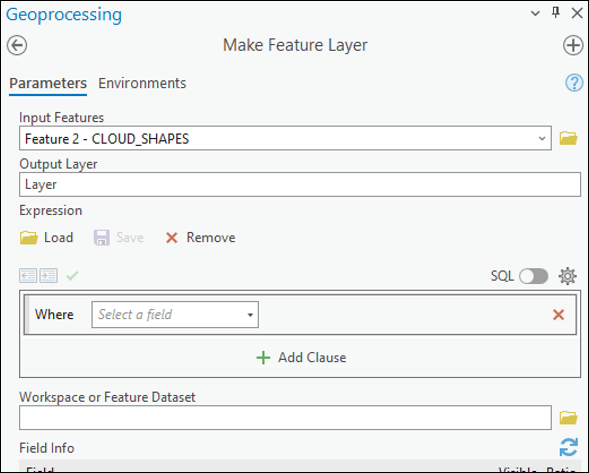The image size is (589, 473).
Task: Browse for a Workspace or Feature Dataset folder
Action: point(568,417)
